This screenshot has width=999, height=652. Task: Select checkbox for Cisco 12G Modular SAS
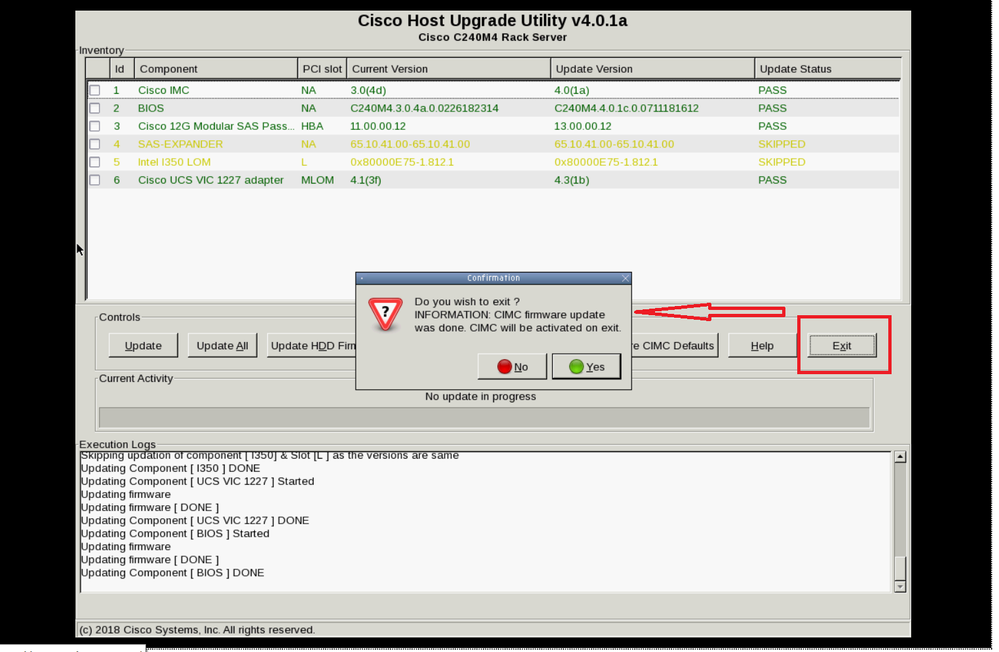(x=95, y=126)
